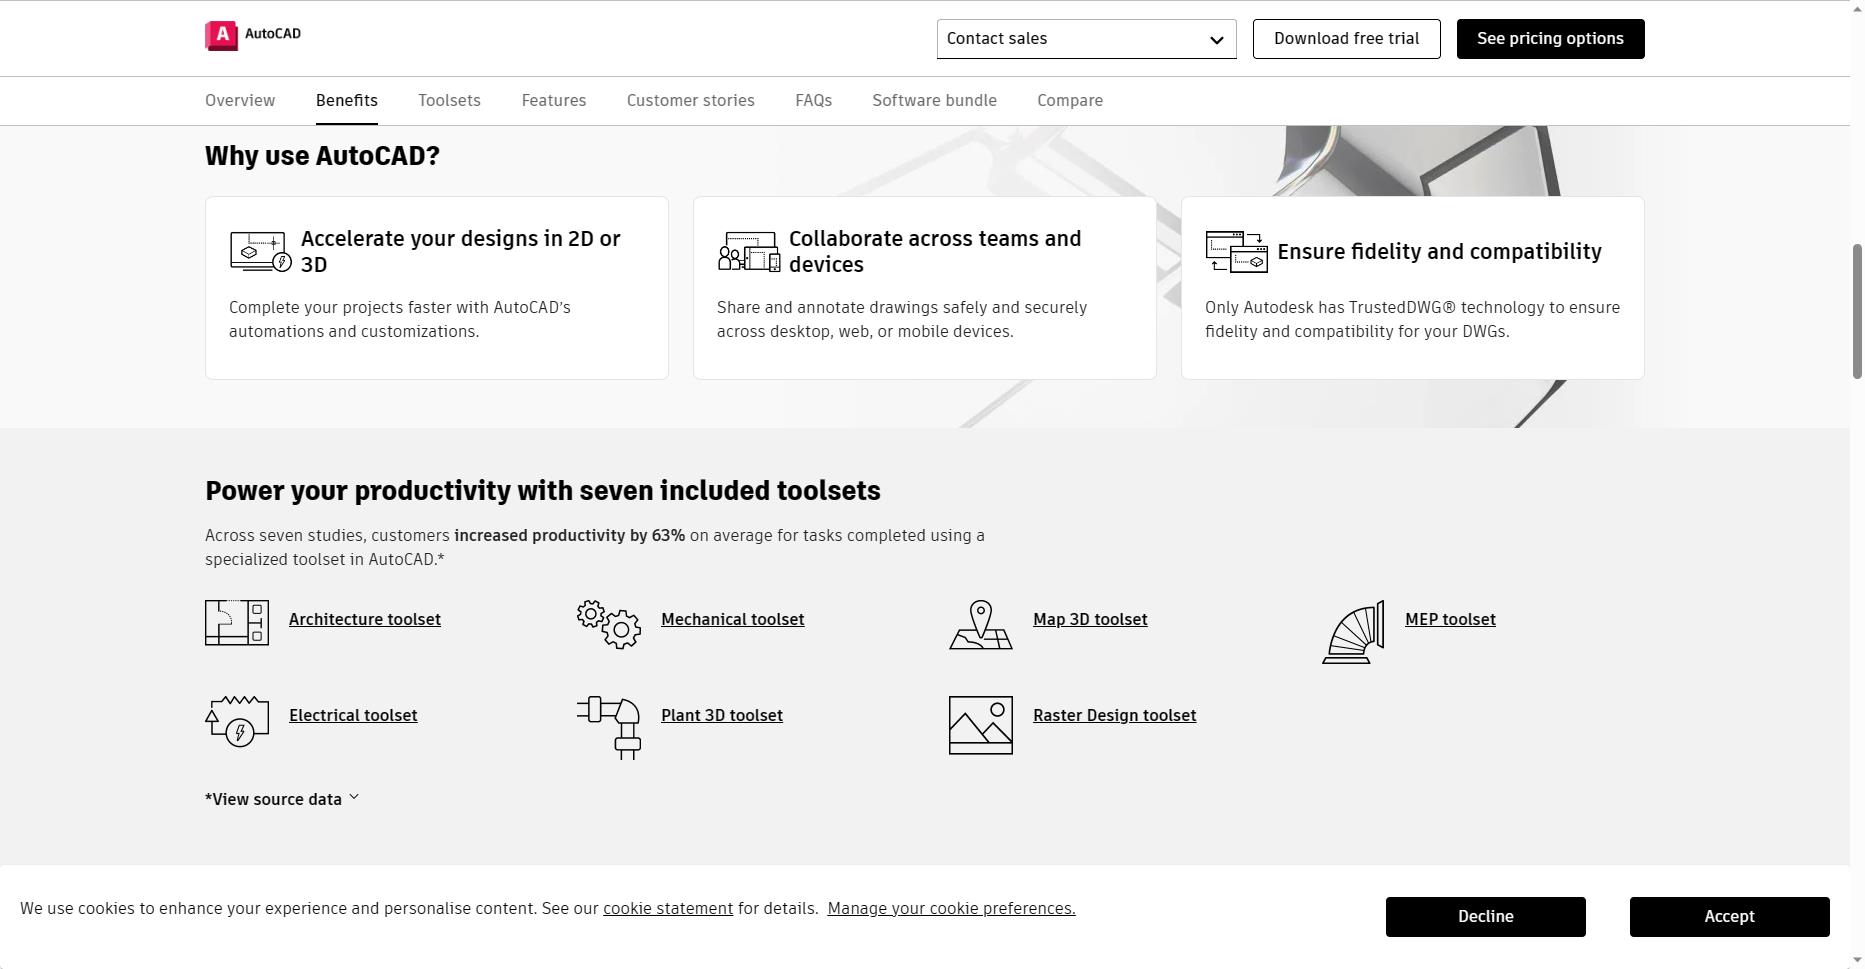Click text 'Complete your projects faster with AutoCAD's'

tap(400, 308)
